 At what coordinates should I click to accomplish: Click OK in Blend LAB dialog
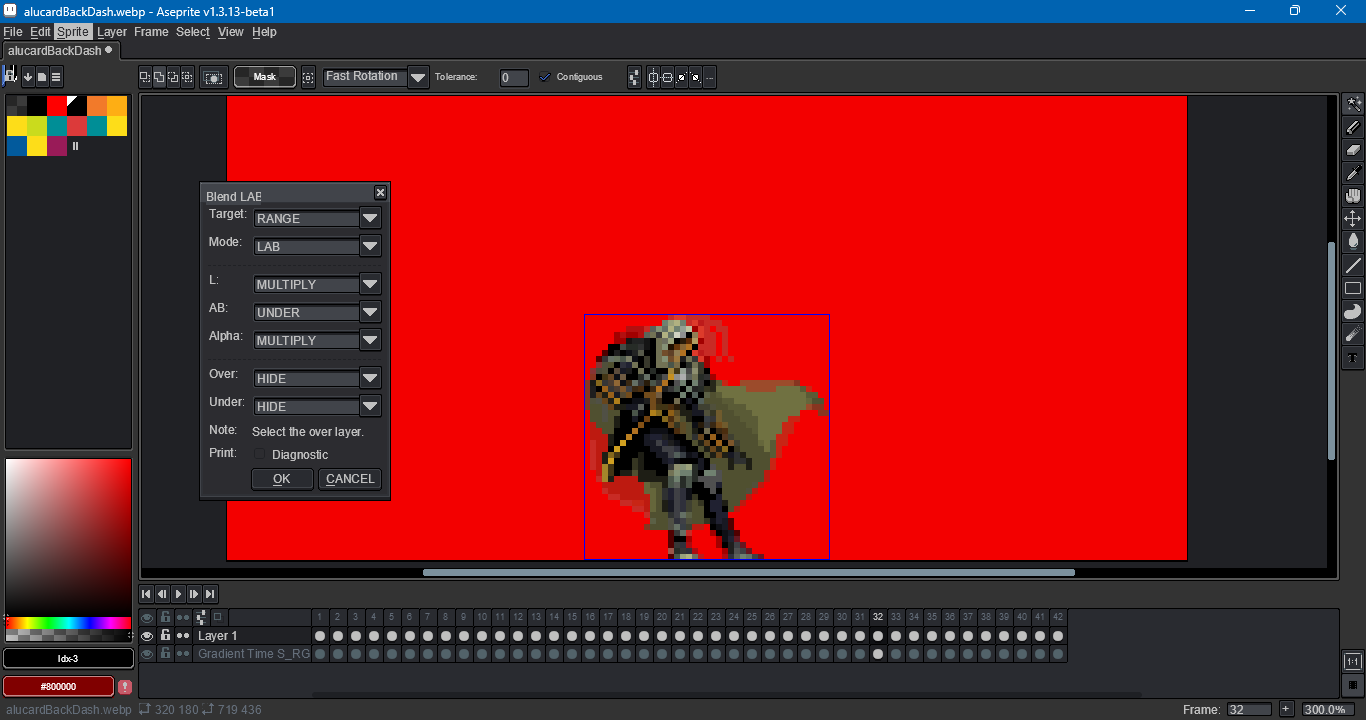pyautogui.click(x=282, y=479)
